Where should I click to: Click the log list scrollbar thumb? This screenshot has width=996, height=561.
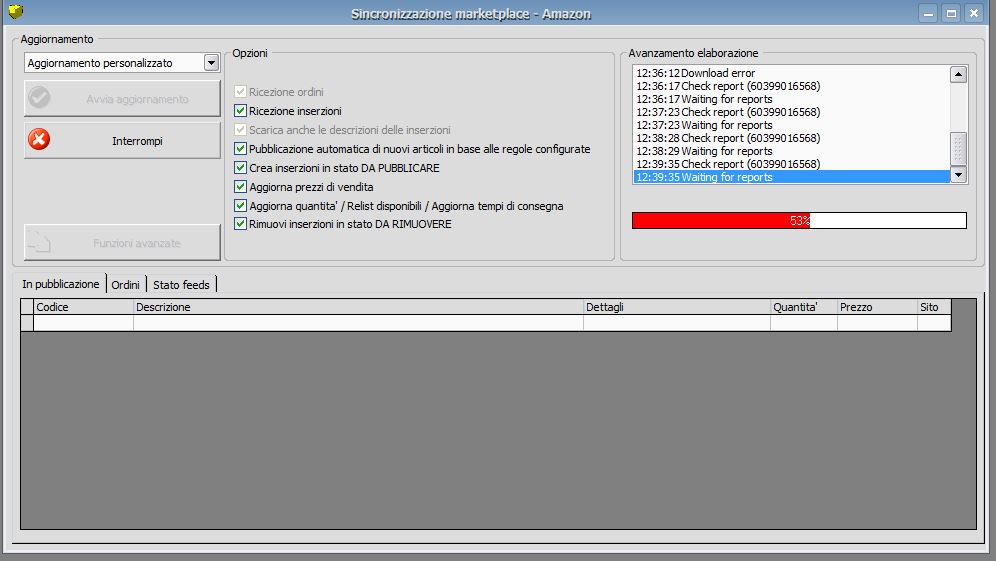point(959,149)
